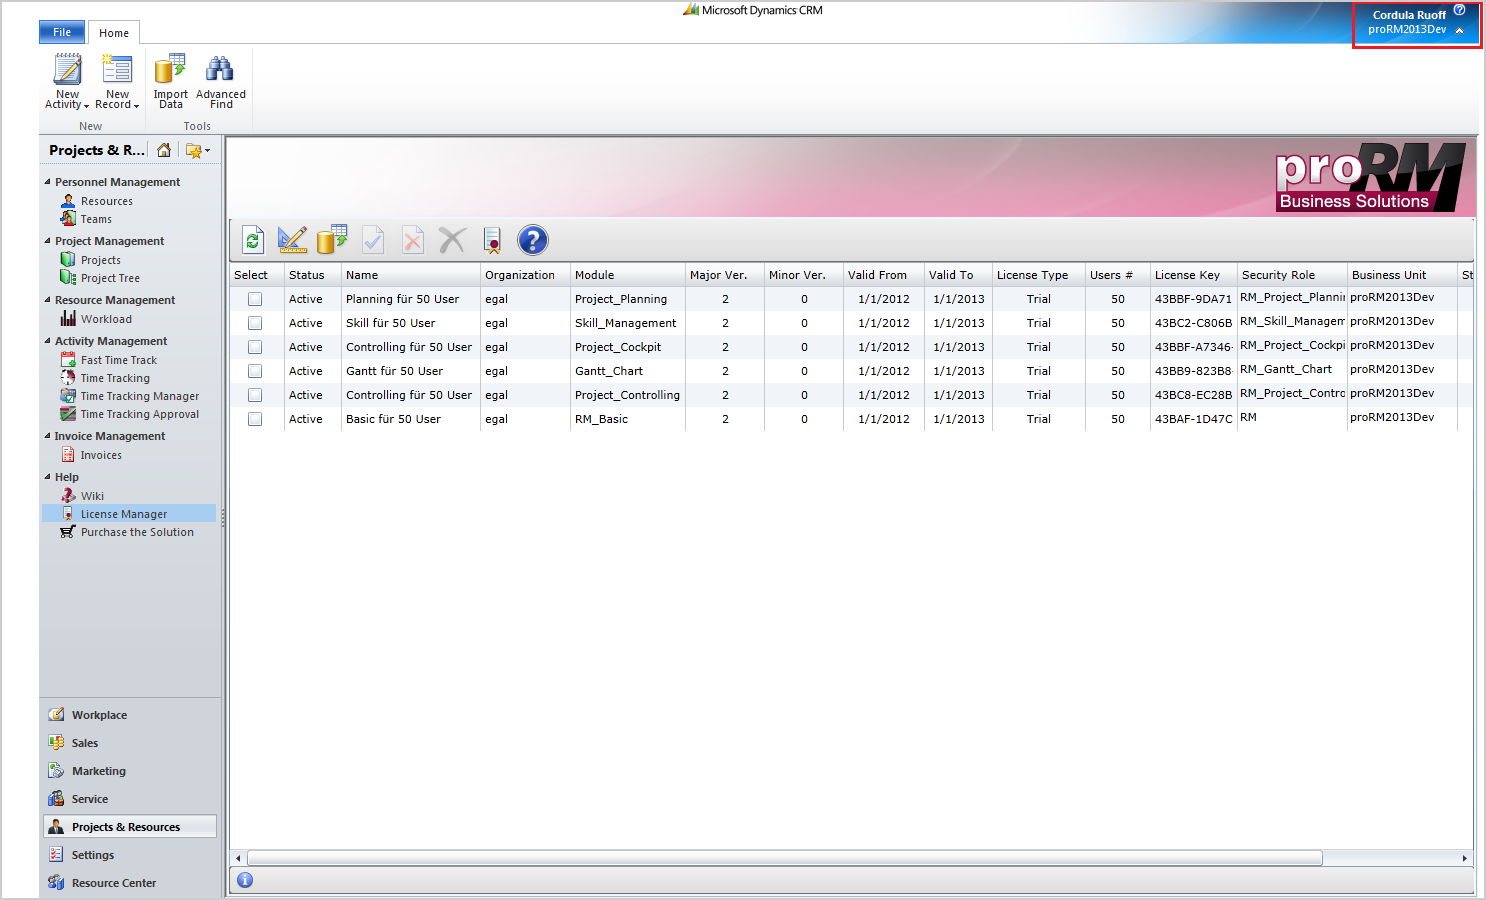Screen dimensions: 1486x900
Task: Click the RM_Basic module cell
Action: [x=628, y=419]
